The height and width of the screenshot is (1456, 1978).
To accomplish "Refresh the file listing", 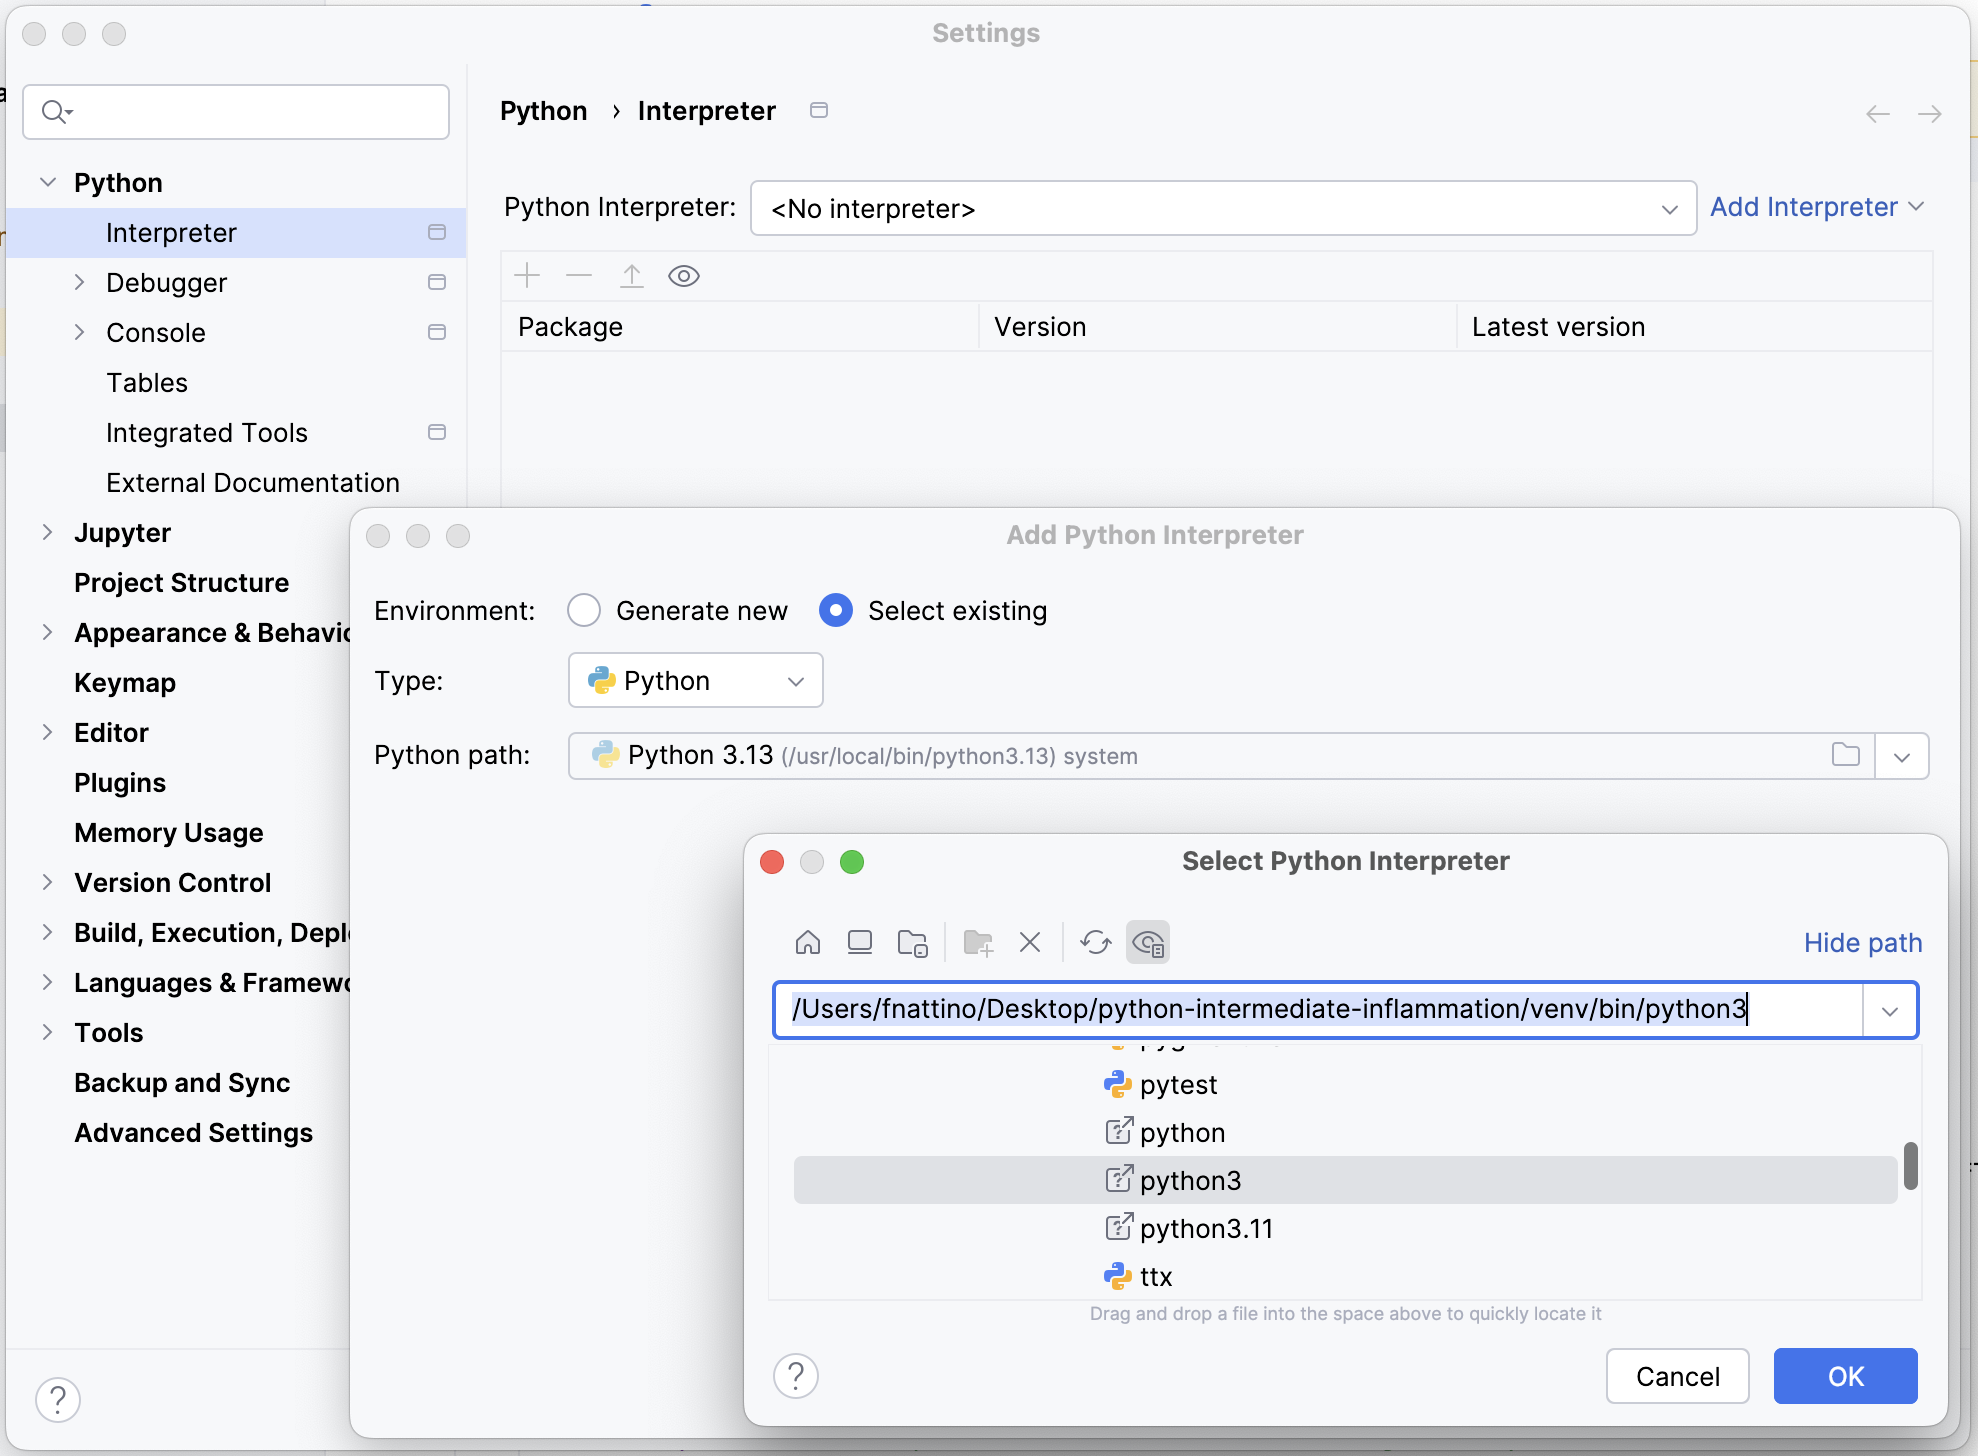I will pyautogui.click(x=1095, y=942).
